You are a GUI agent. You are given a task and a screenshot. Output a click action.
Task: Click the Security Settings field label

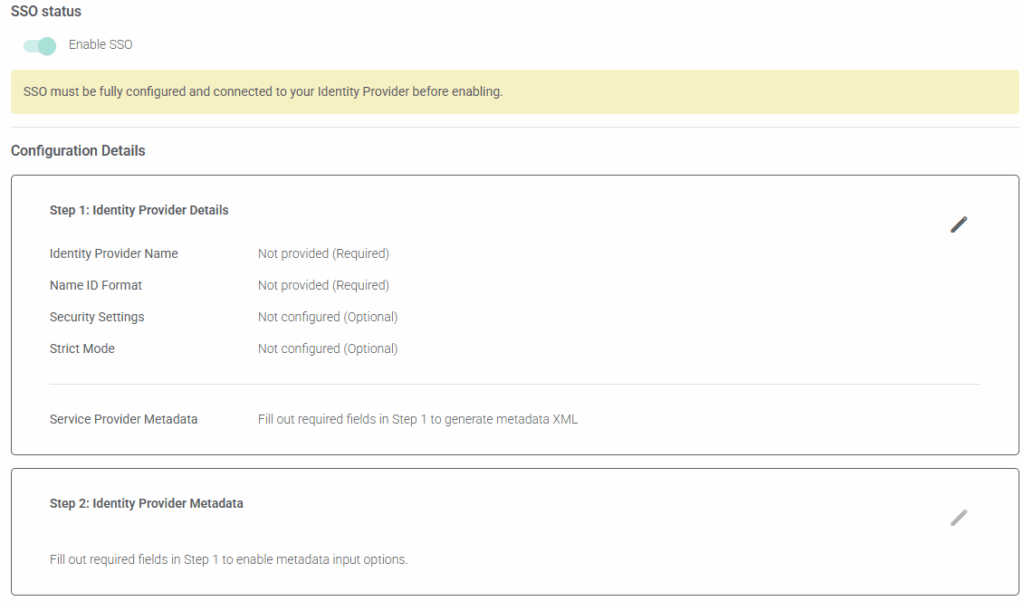(x=97, y=317)
